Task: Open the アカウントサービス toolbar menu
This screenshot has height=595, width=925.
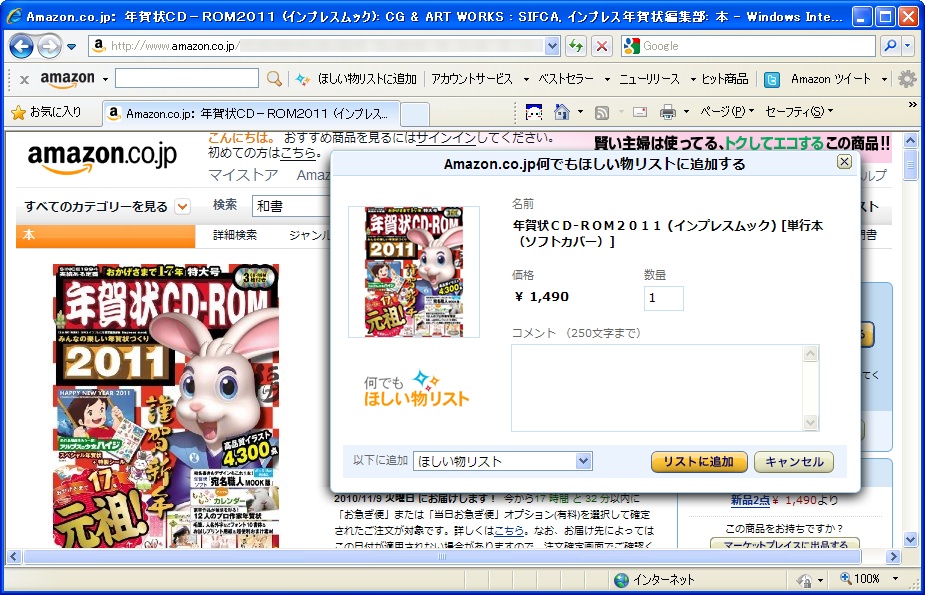Action: [479, 79]
